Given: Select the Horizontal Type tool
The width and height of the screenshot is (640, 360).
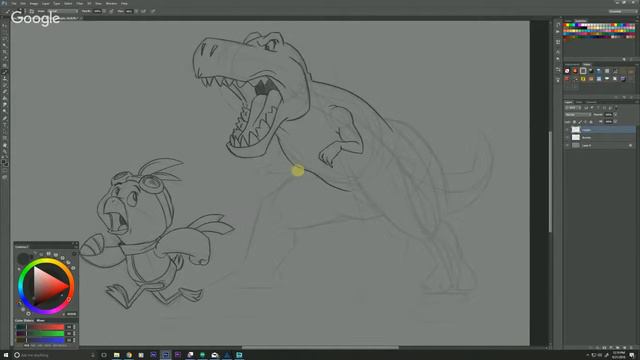Looking at the screenshot, I should pyautogui.click(x=5, y=125).
